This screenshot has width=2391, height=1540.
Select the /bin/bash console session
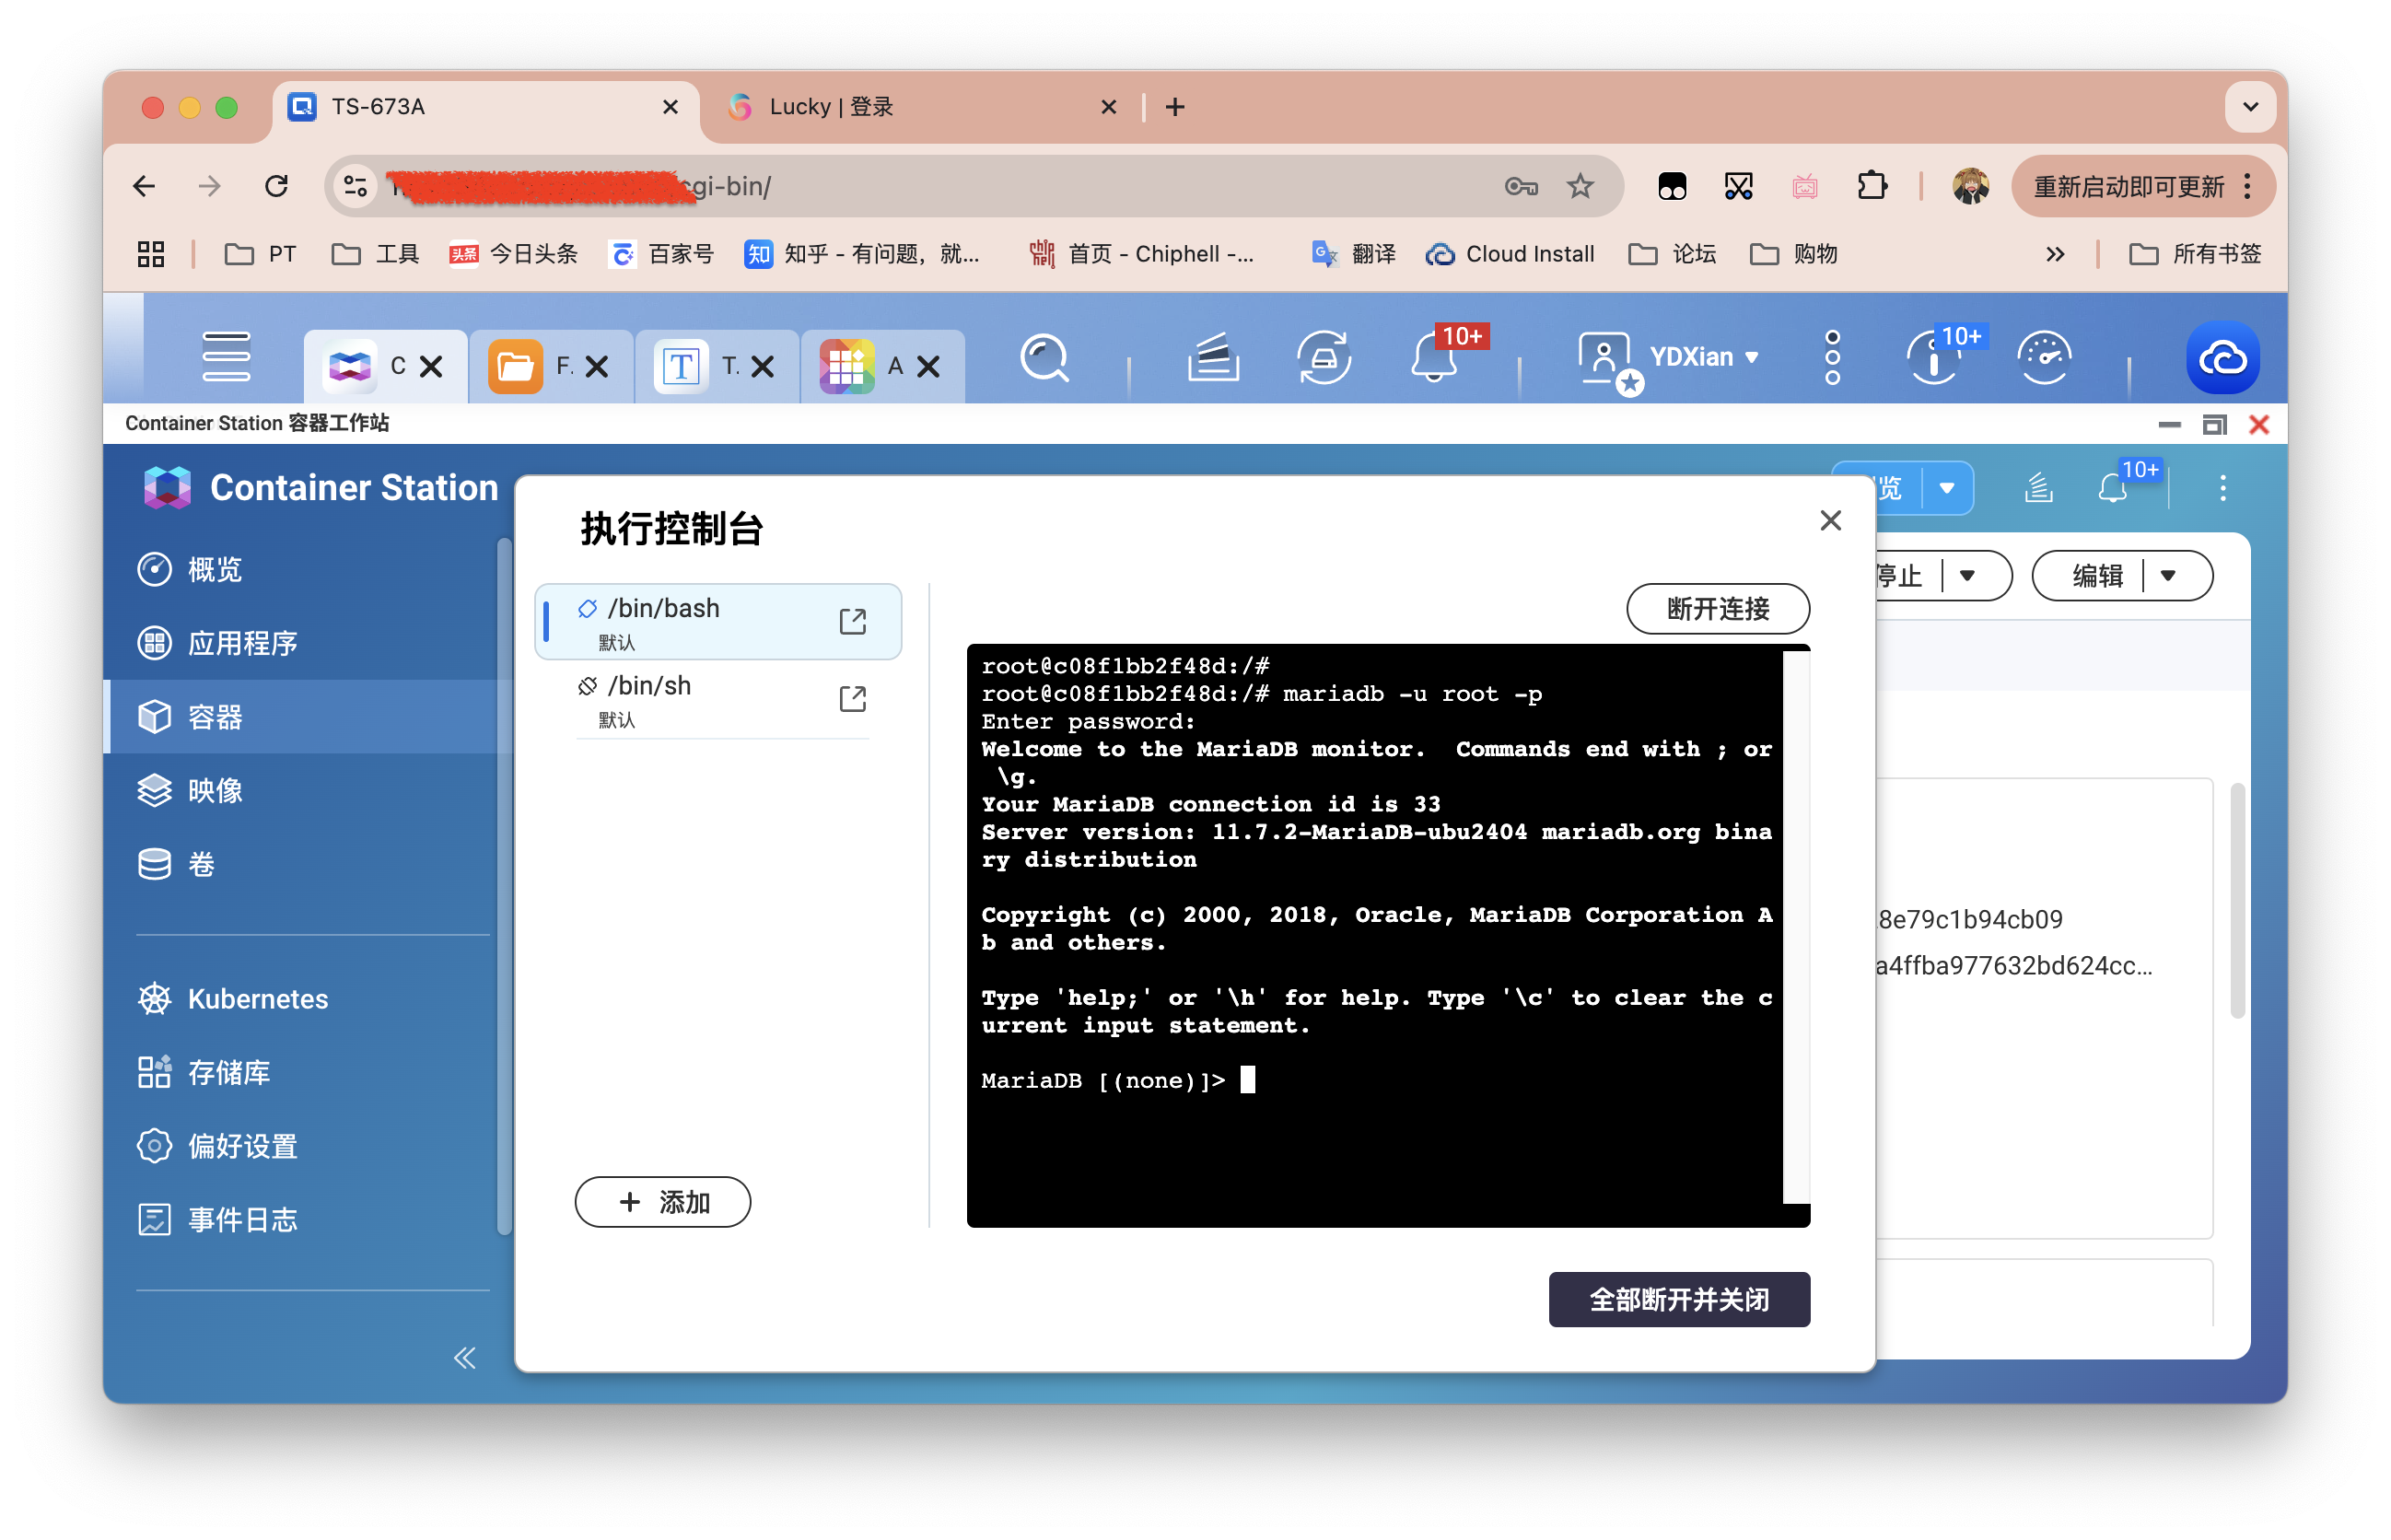(718, 621)
